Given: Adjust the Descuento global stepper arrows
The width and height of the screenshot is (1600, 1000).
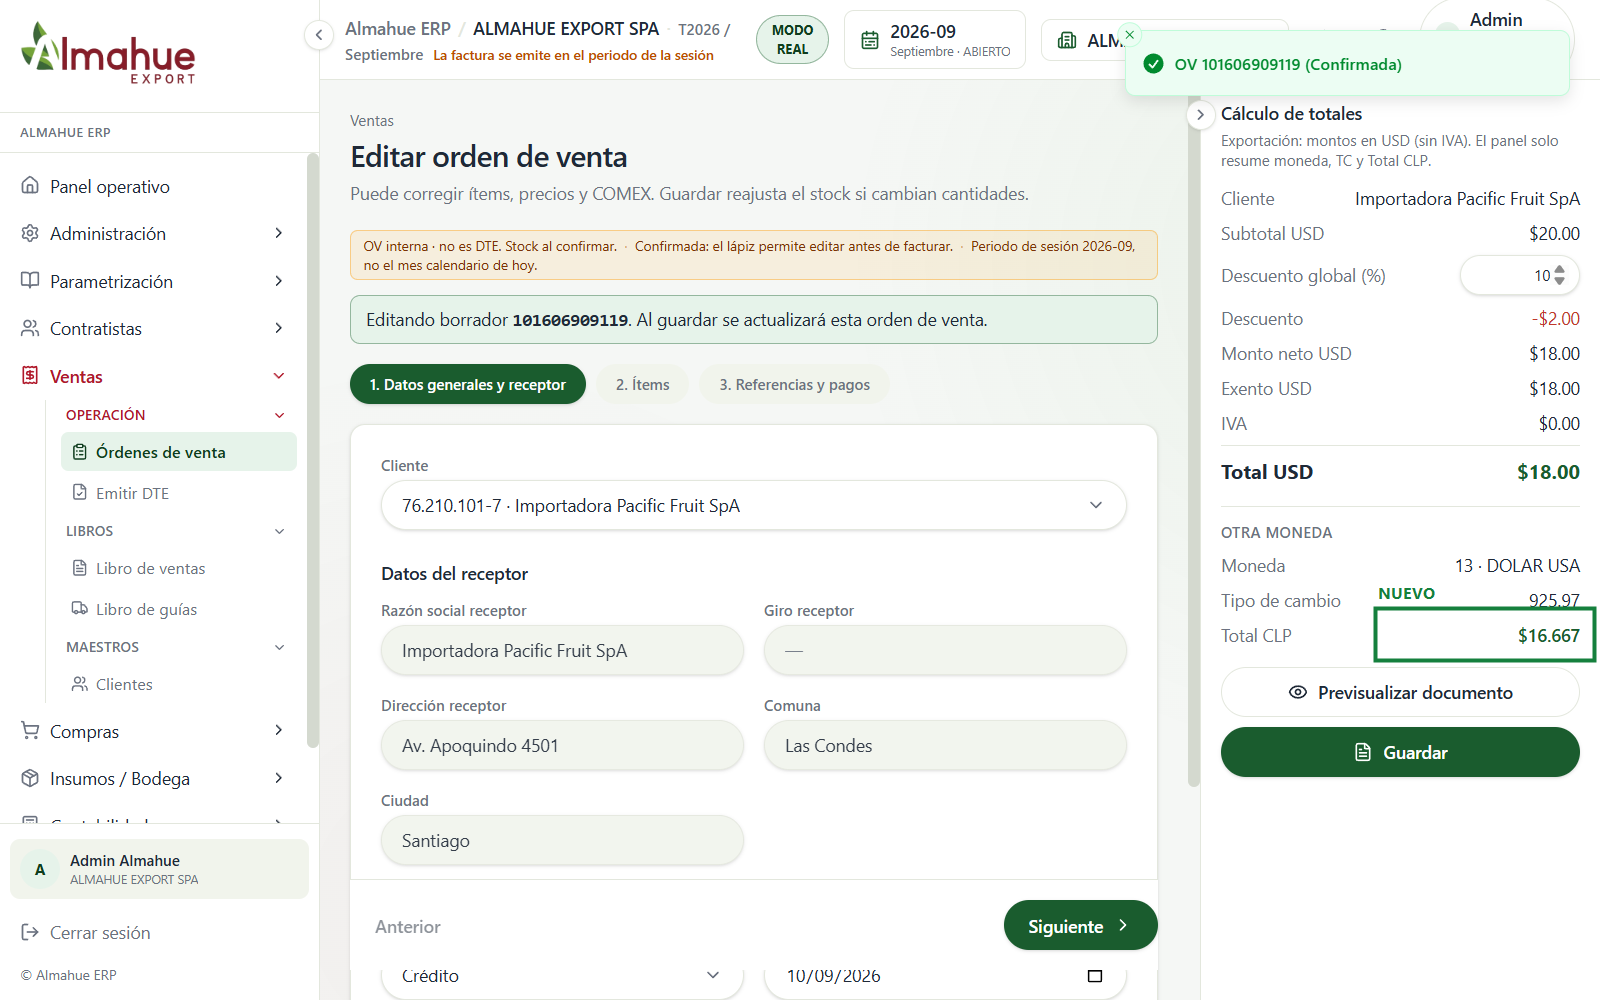Looking at the screenshot, I should pos(1559,275).
